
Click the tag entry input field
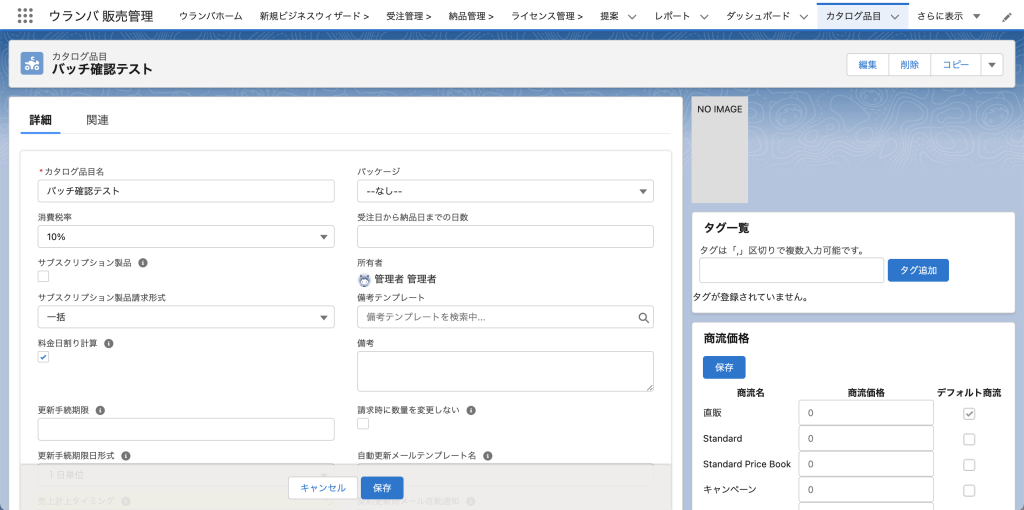pos(792,270)
